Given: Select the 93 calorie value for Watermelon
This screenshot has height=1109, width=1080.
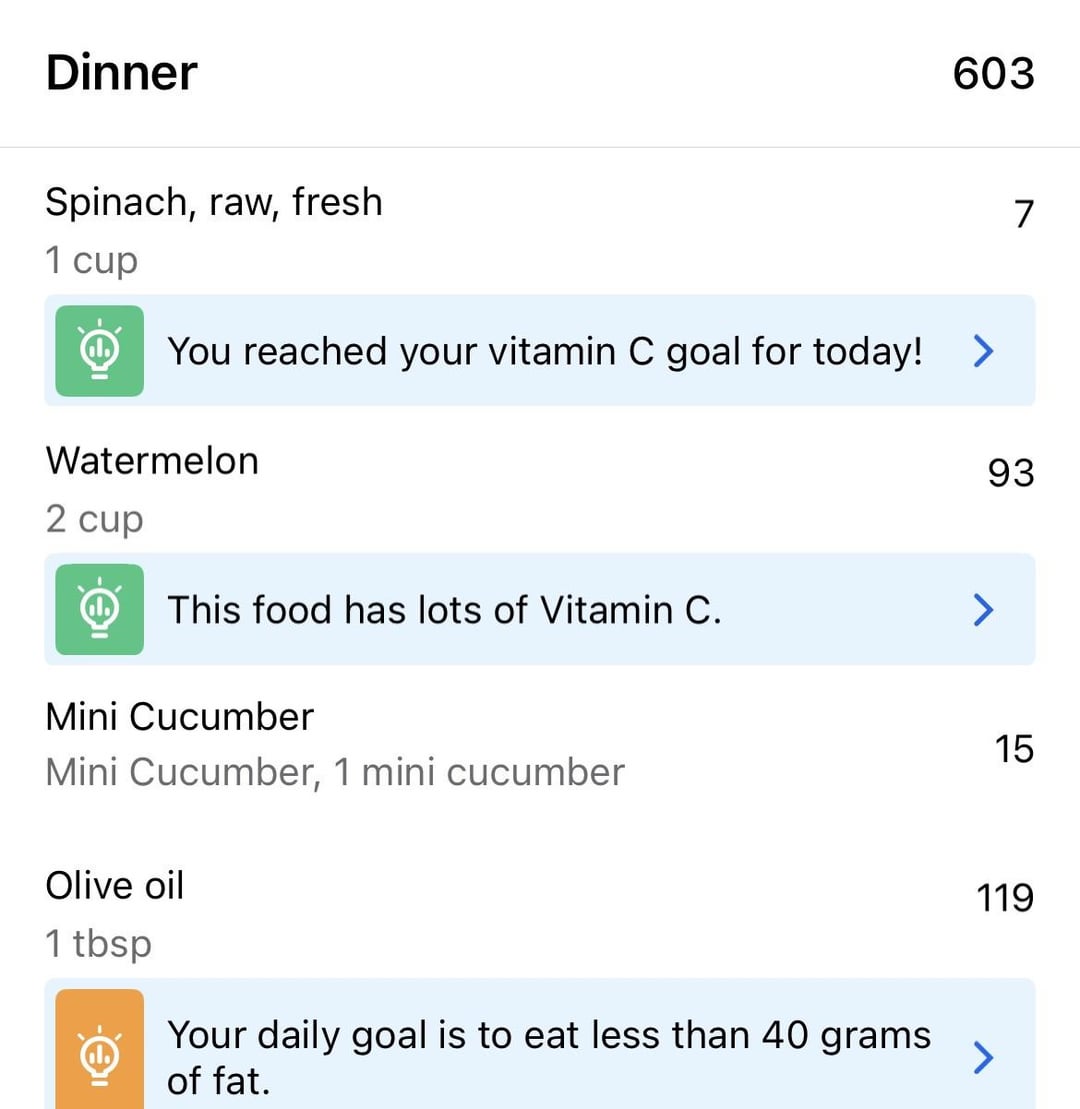Looking at the screenshot, I should pos(1010,473).
